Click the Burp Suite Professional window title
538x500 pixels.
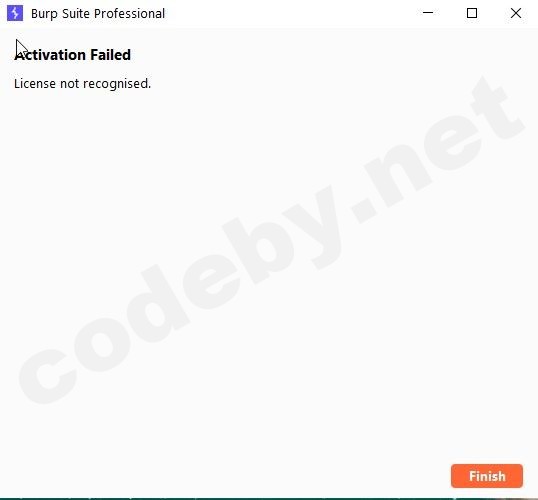coord(98,14)
